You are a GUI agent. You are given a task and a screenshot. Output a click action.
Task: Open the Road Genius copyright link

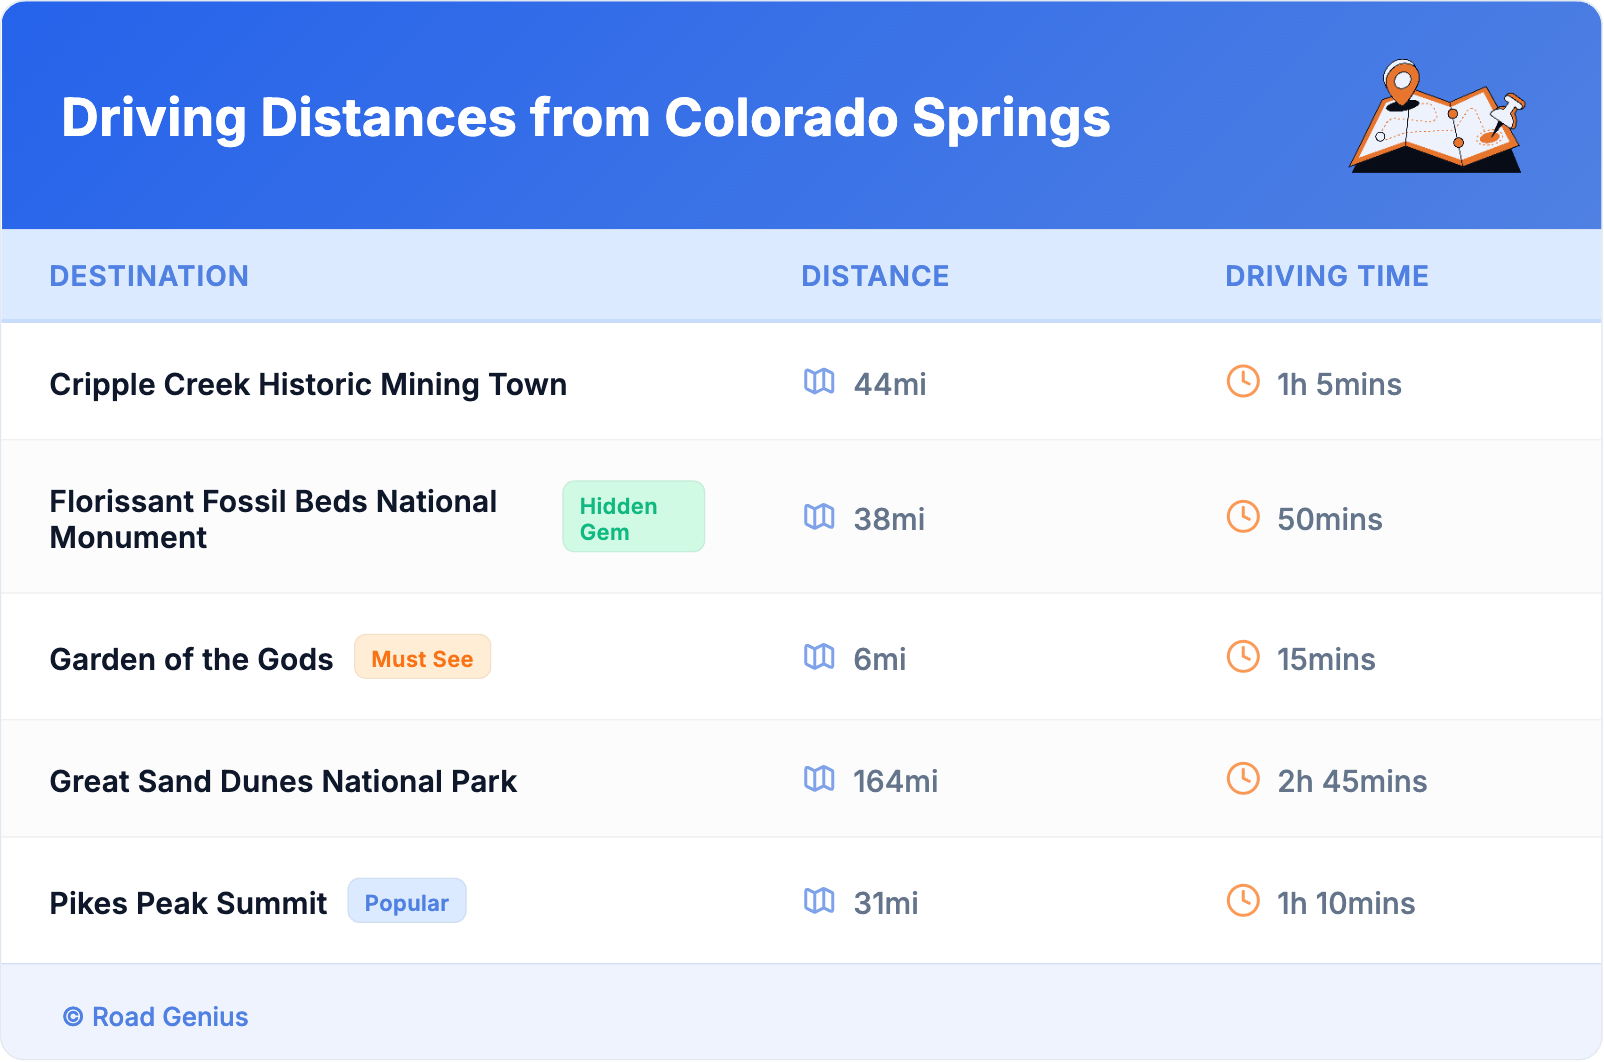coord(156,1017)
